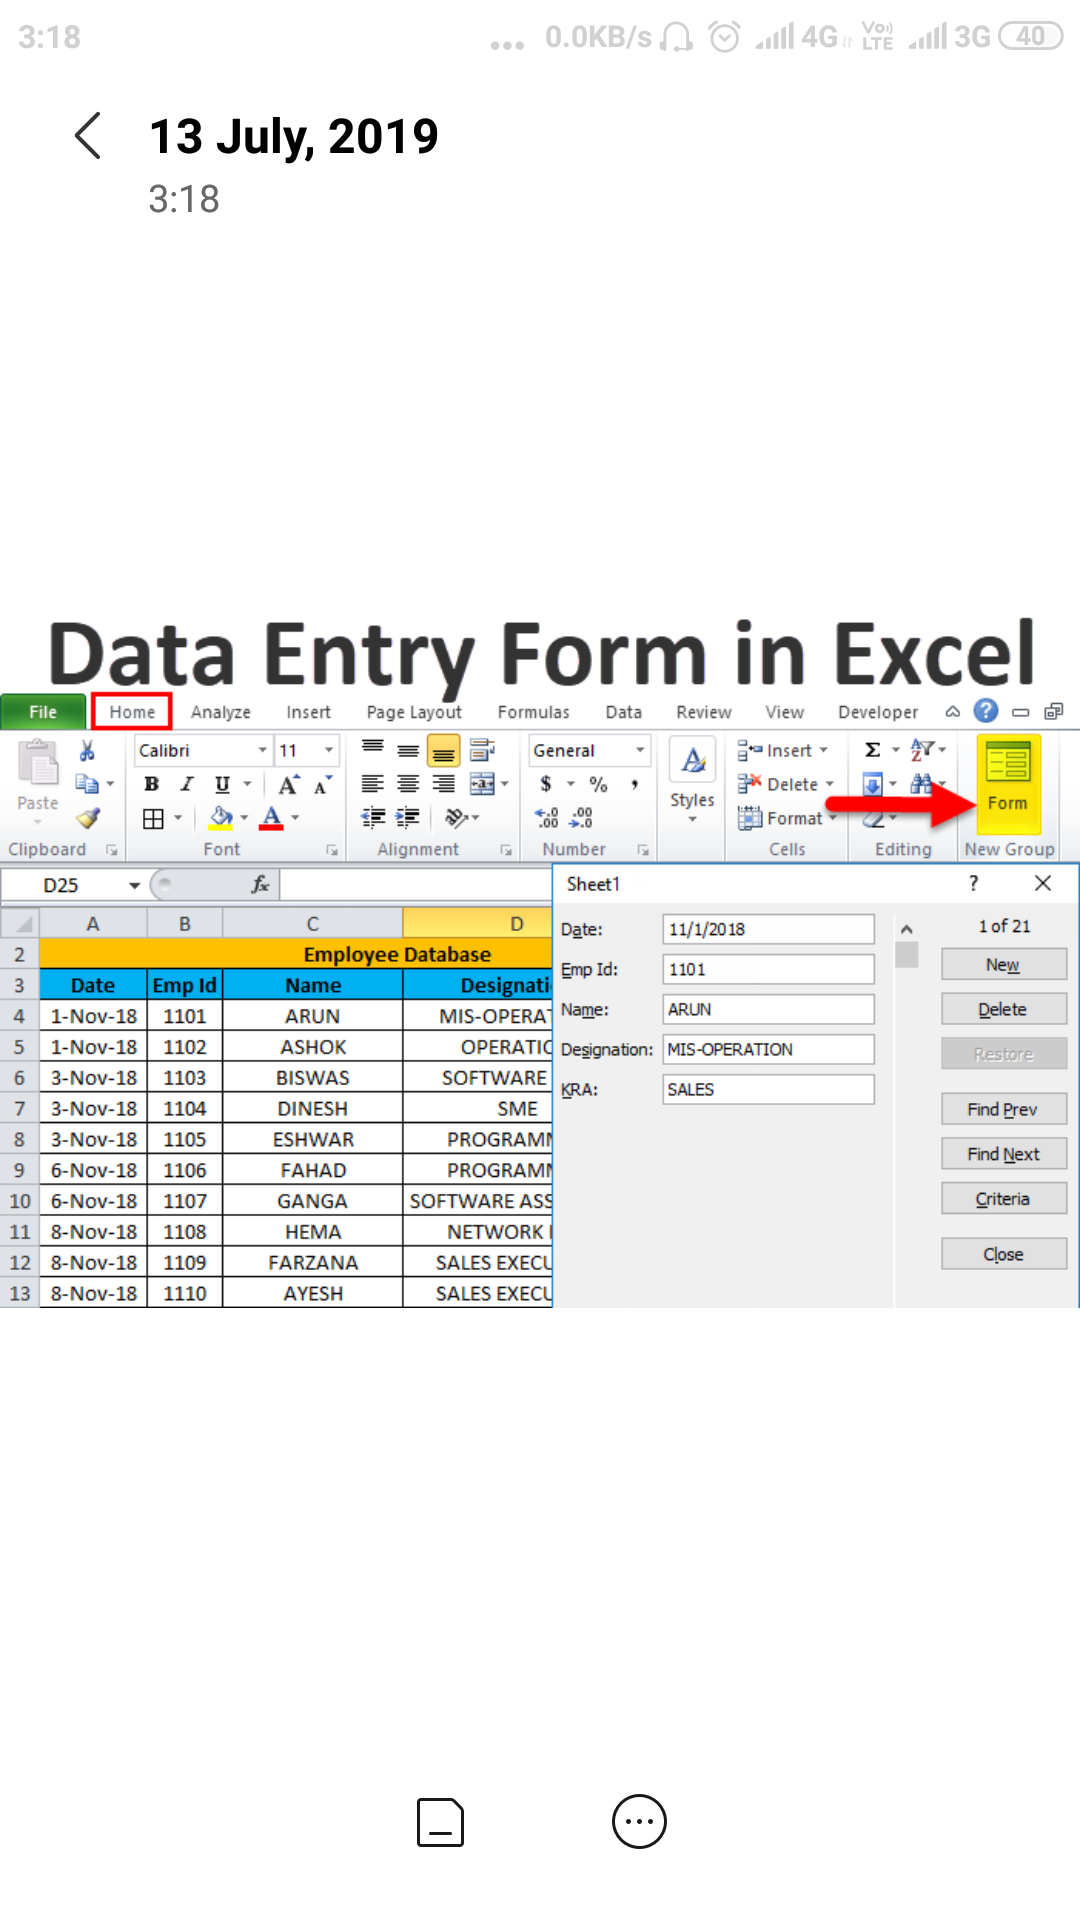Click the Delete button in Sheet1 form
This screenshot has width=1080, height=1920.
(x=1004, y=1009)
